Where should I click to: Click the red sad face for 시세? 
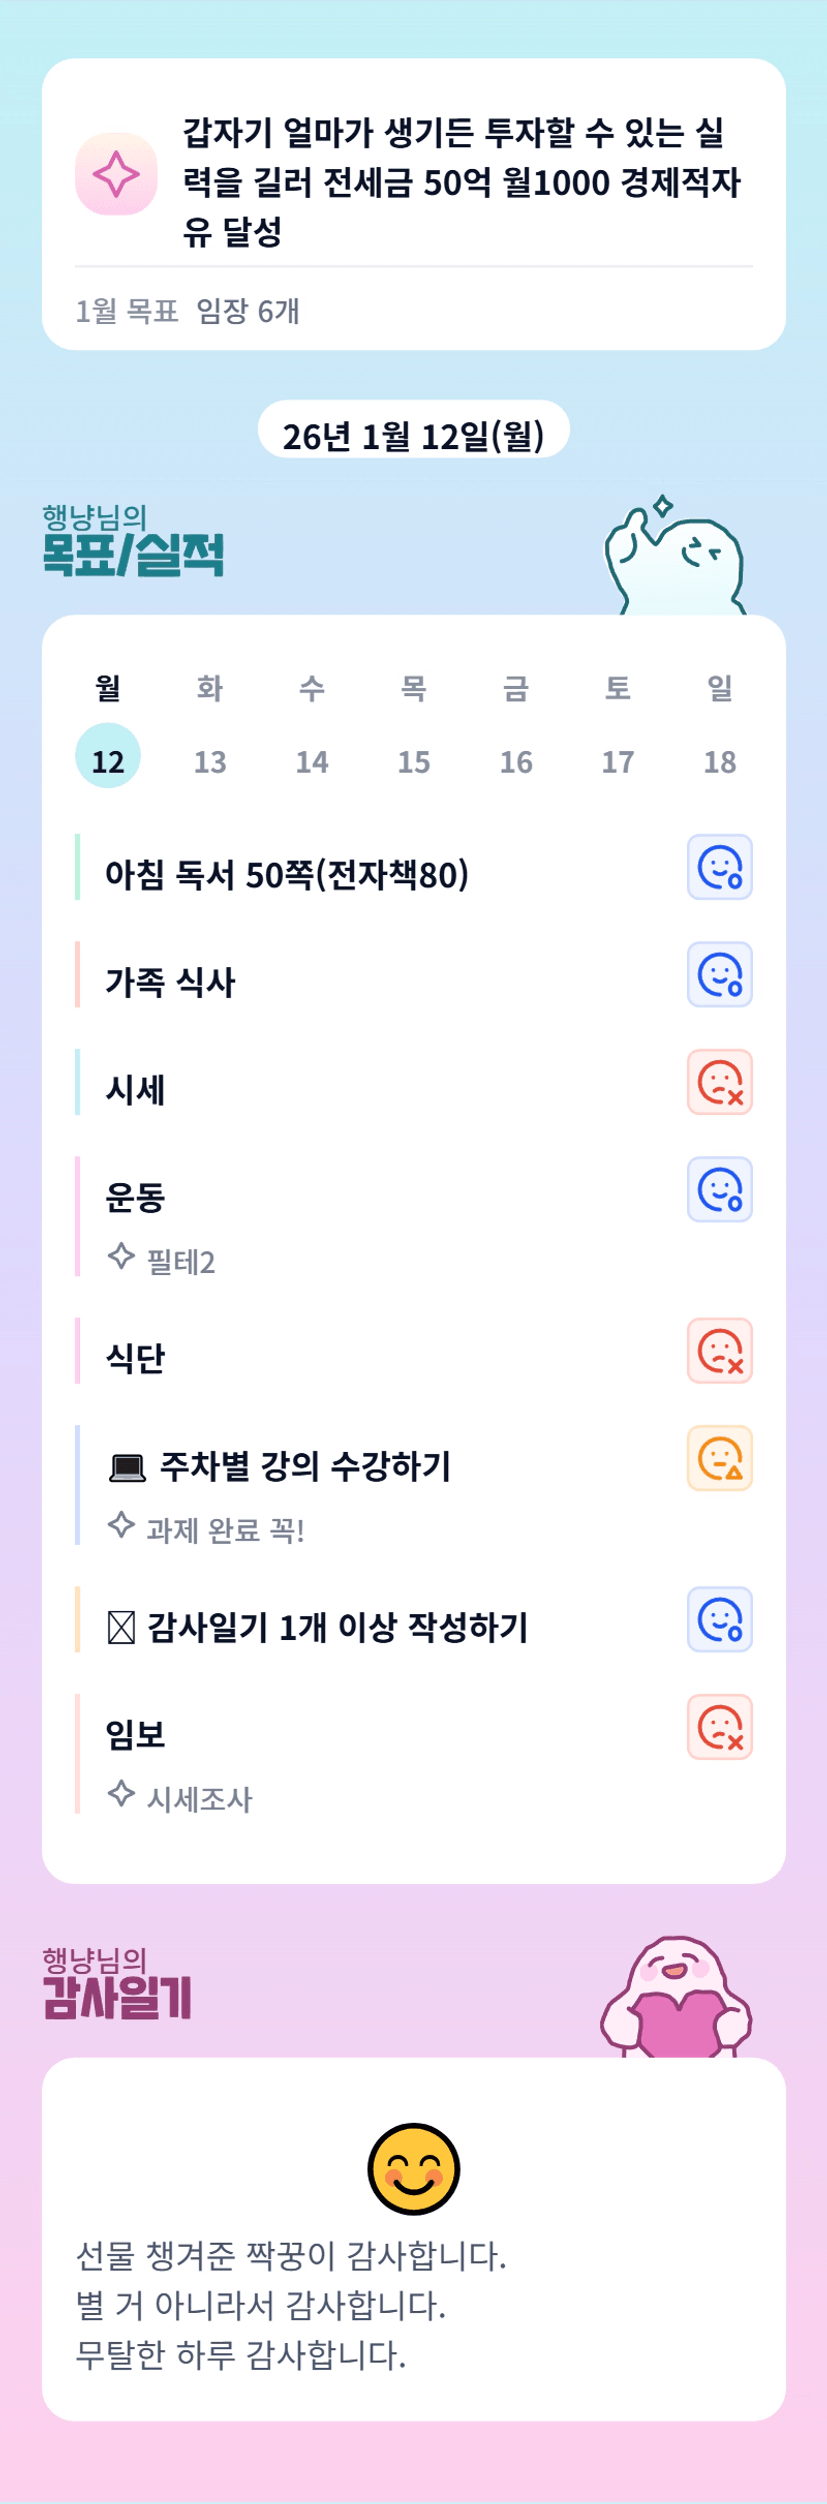tap(719, 1082)
